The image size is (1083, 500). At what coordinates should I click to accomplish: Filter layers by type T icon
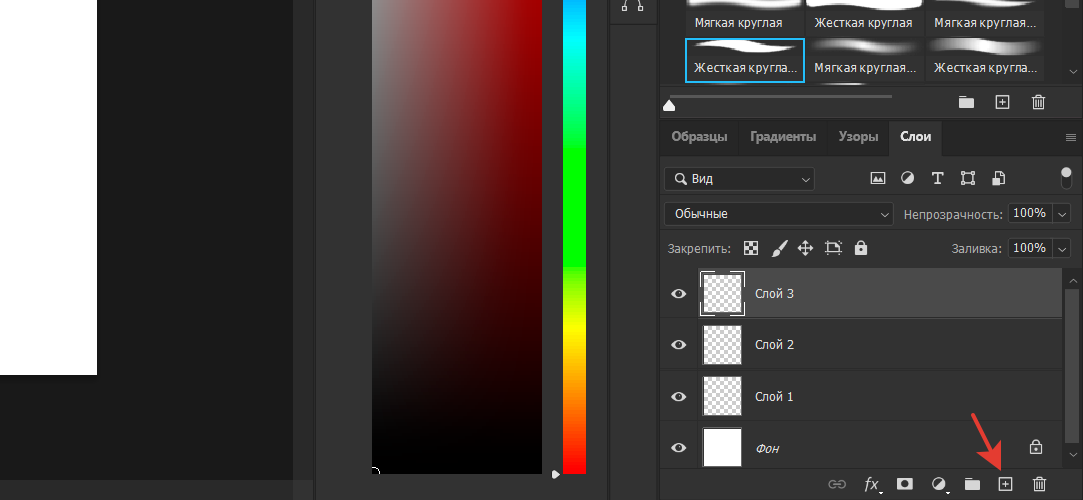(x=937, y=178)
